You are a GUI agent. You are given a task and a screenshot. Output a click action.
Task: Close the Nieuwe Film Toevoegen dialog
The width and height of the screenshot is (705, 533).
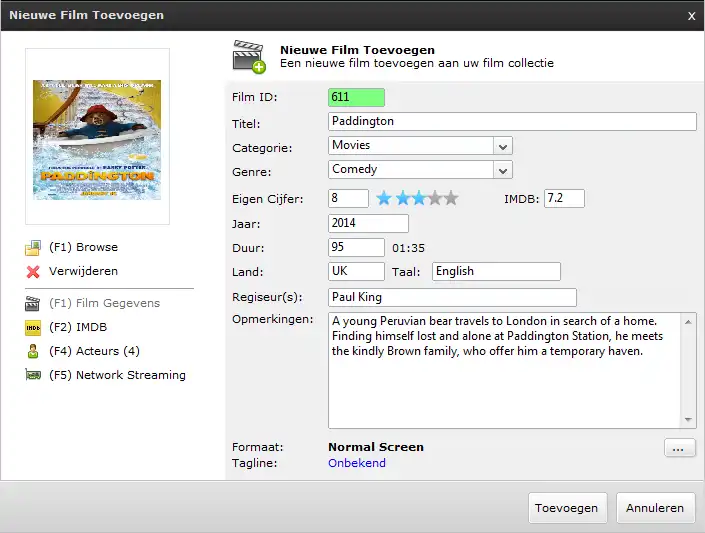pyautogui.click(x=692, y=16)
